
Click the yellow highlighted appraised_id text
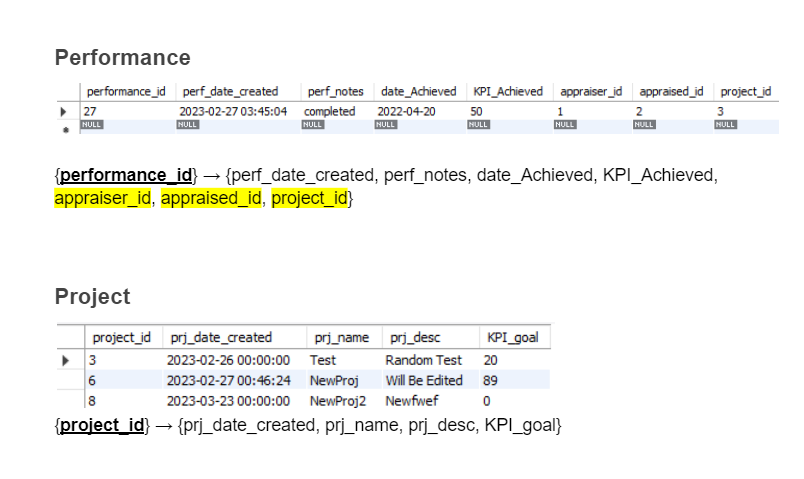(211, 198)
